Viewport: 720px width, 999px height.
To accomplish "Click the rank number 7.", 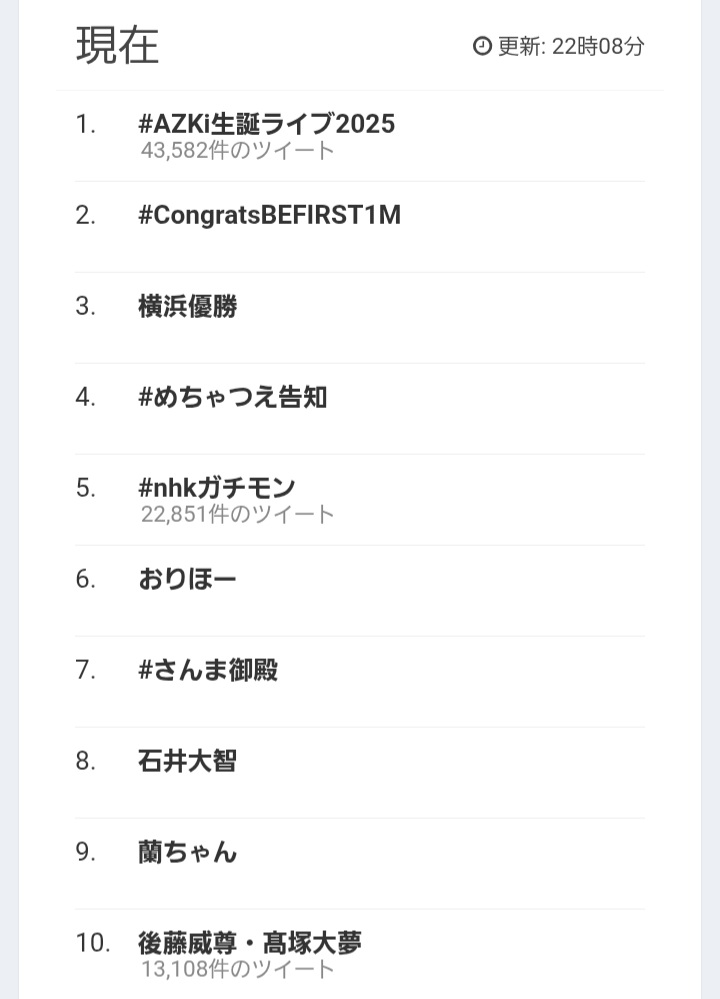I will coord(85,670).
